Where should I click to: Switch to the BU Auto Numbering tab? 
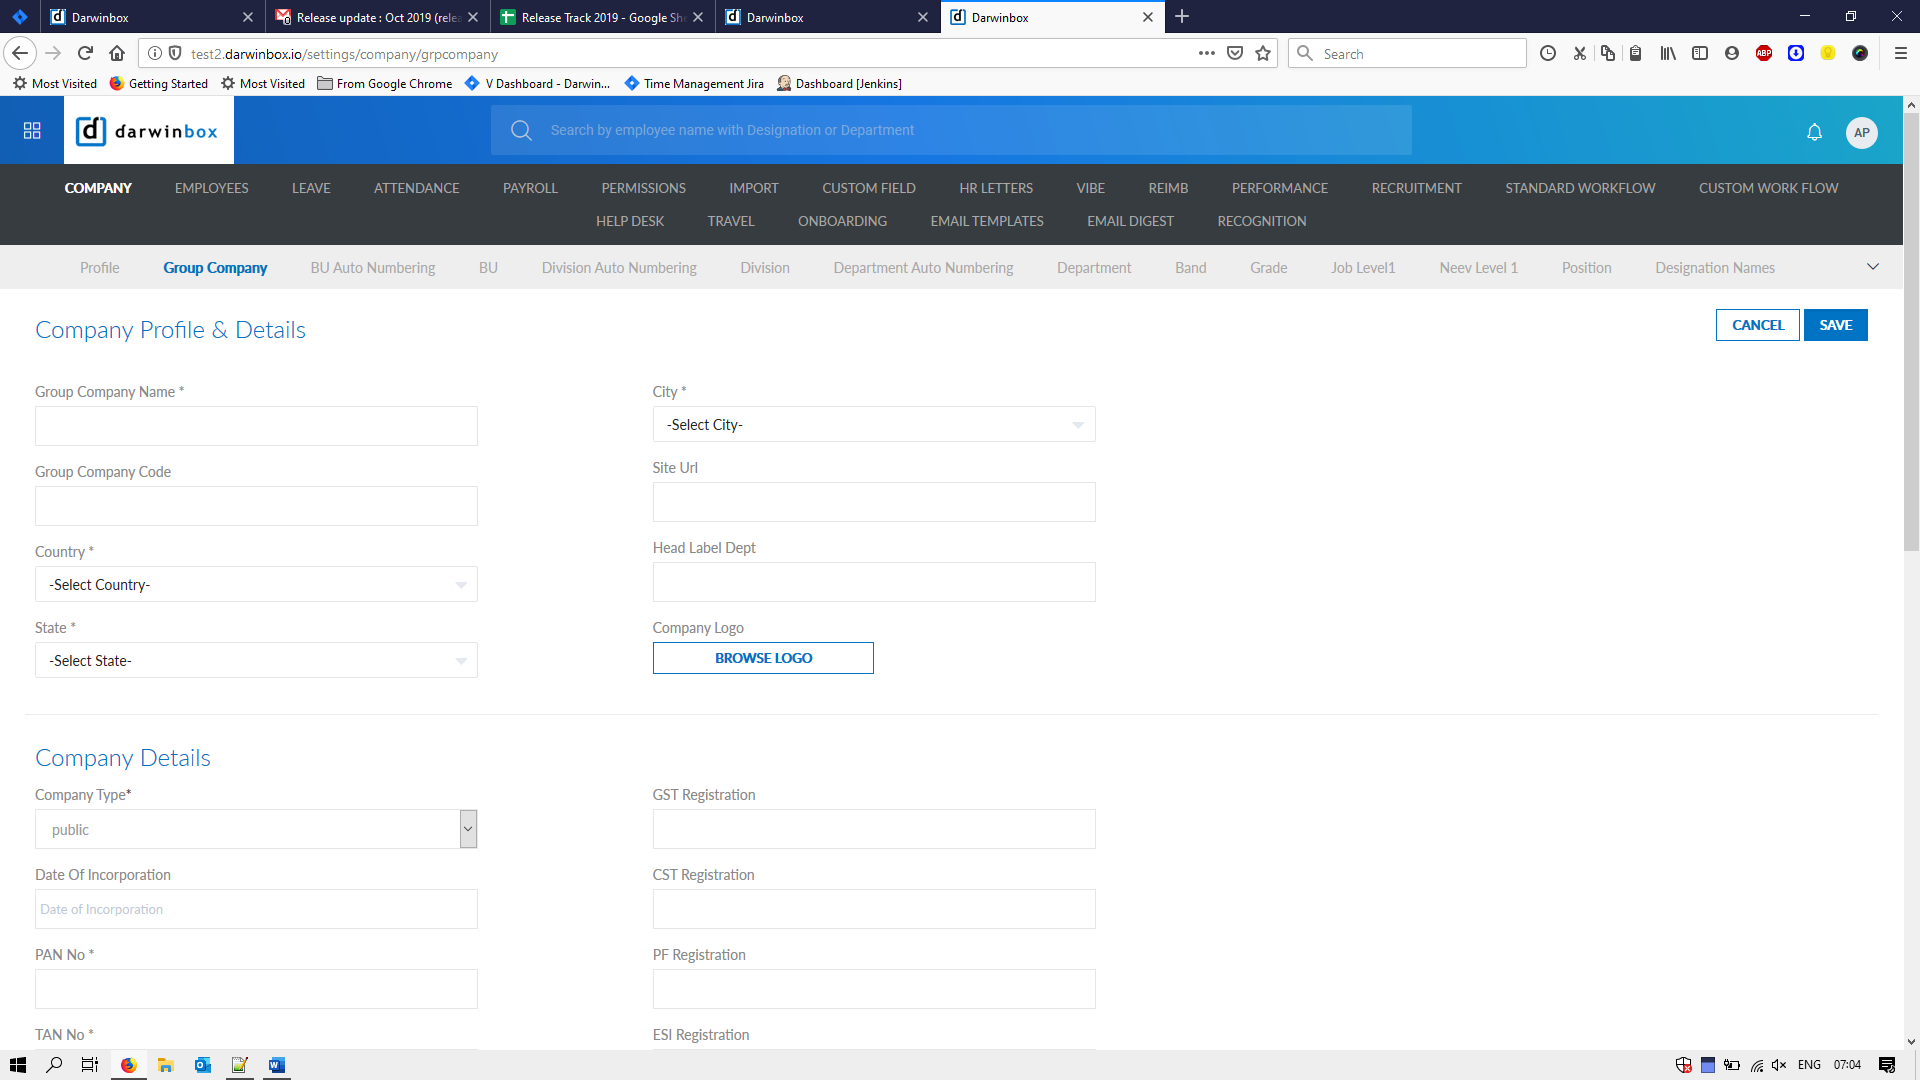coord(372,268)
